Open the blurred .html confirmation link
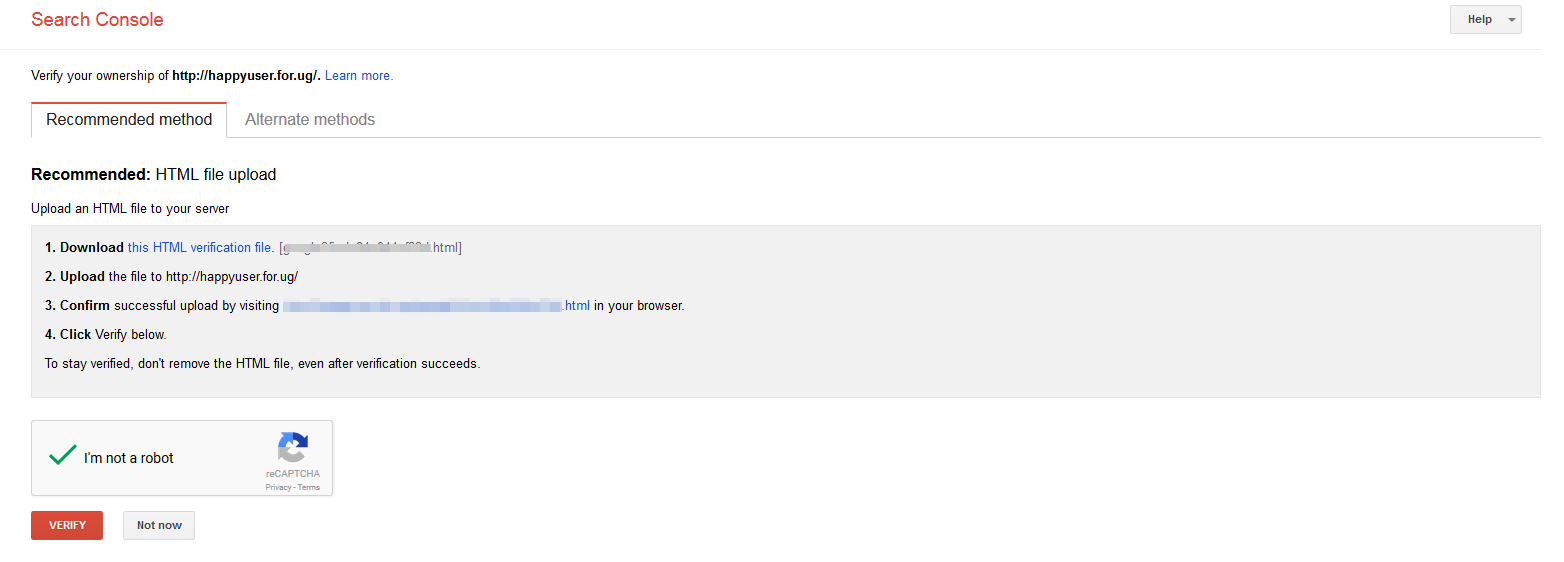Screen dimensions: 1564x562 click(437, 306)
